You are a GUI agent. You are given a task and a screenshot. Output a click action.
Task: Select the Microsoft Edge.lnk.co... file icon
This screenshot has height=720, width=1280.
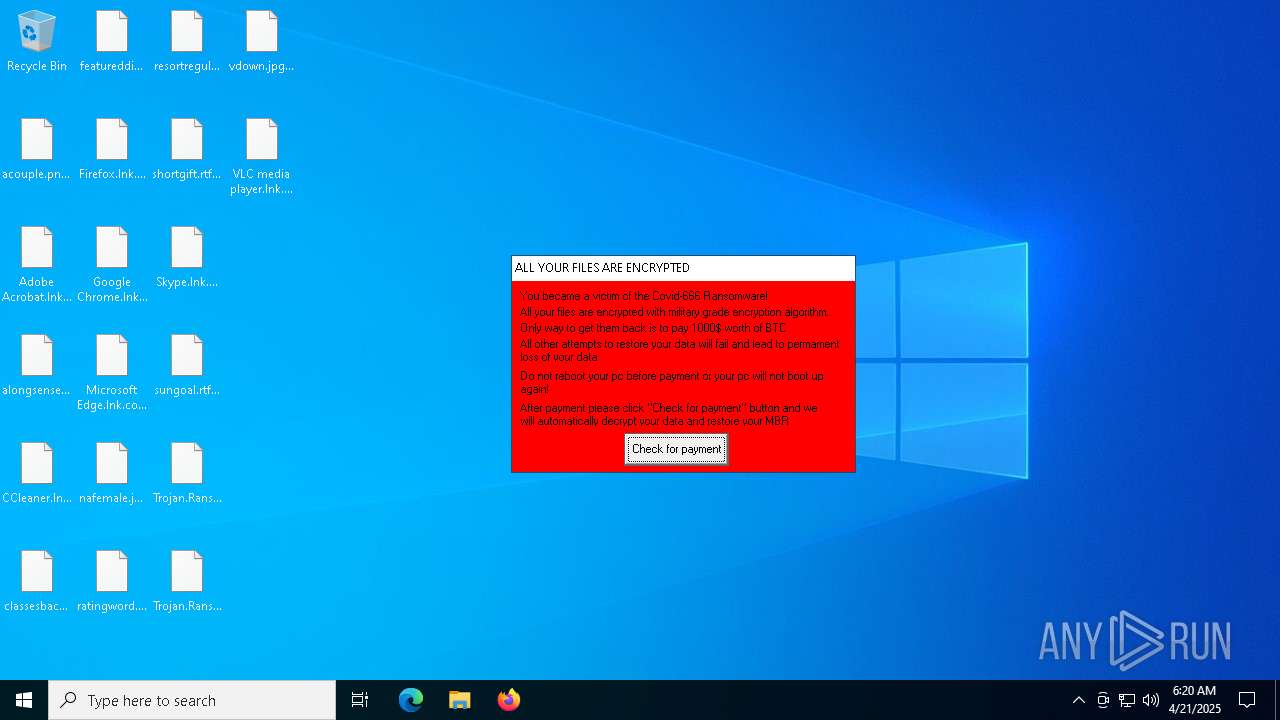[112, 373]
